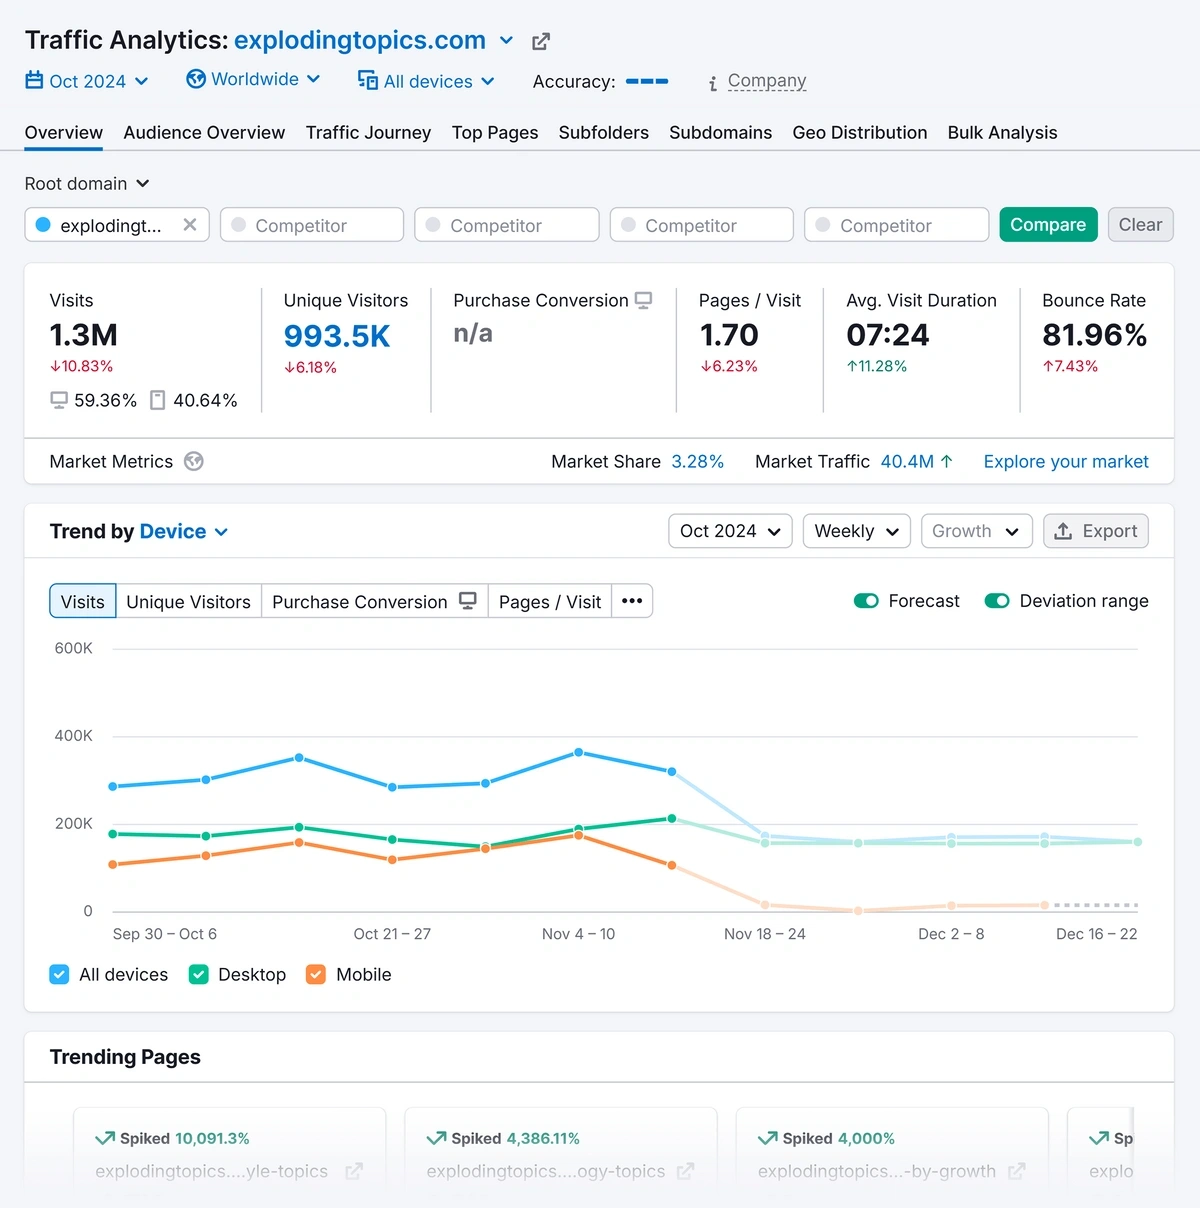Expand the domain dropdown chevron after explodingtopics.com

point(507,41)
